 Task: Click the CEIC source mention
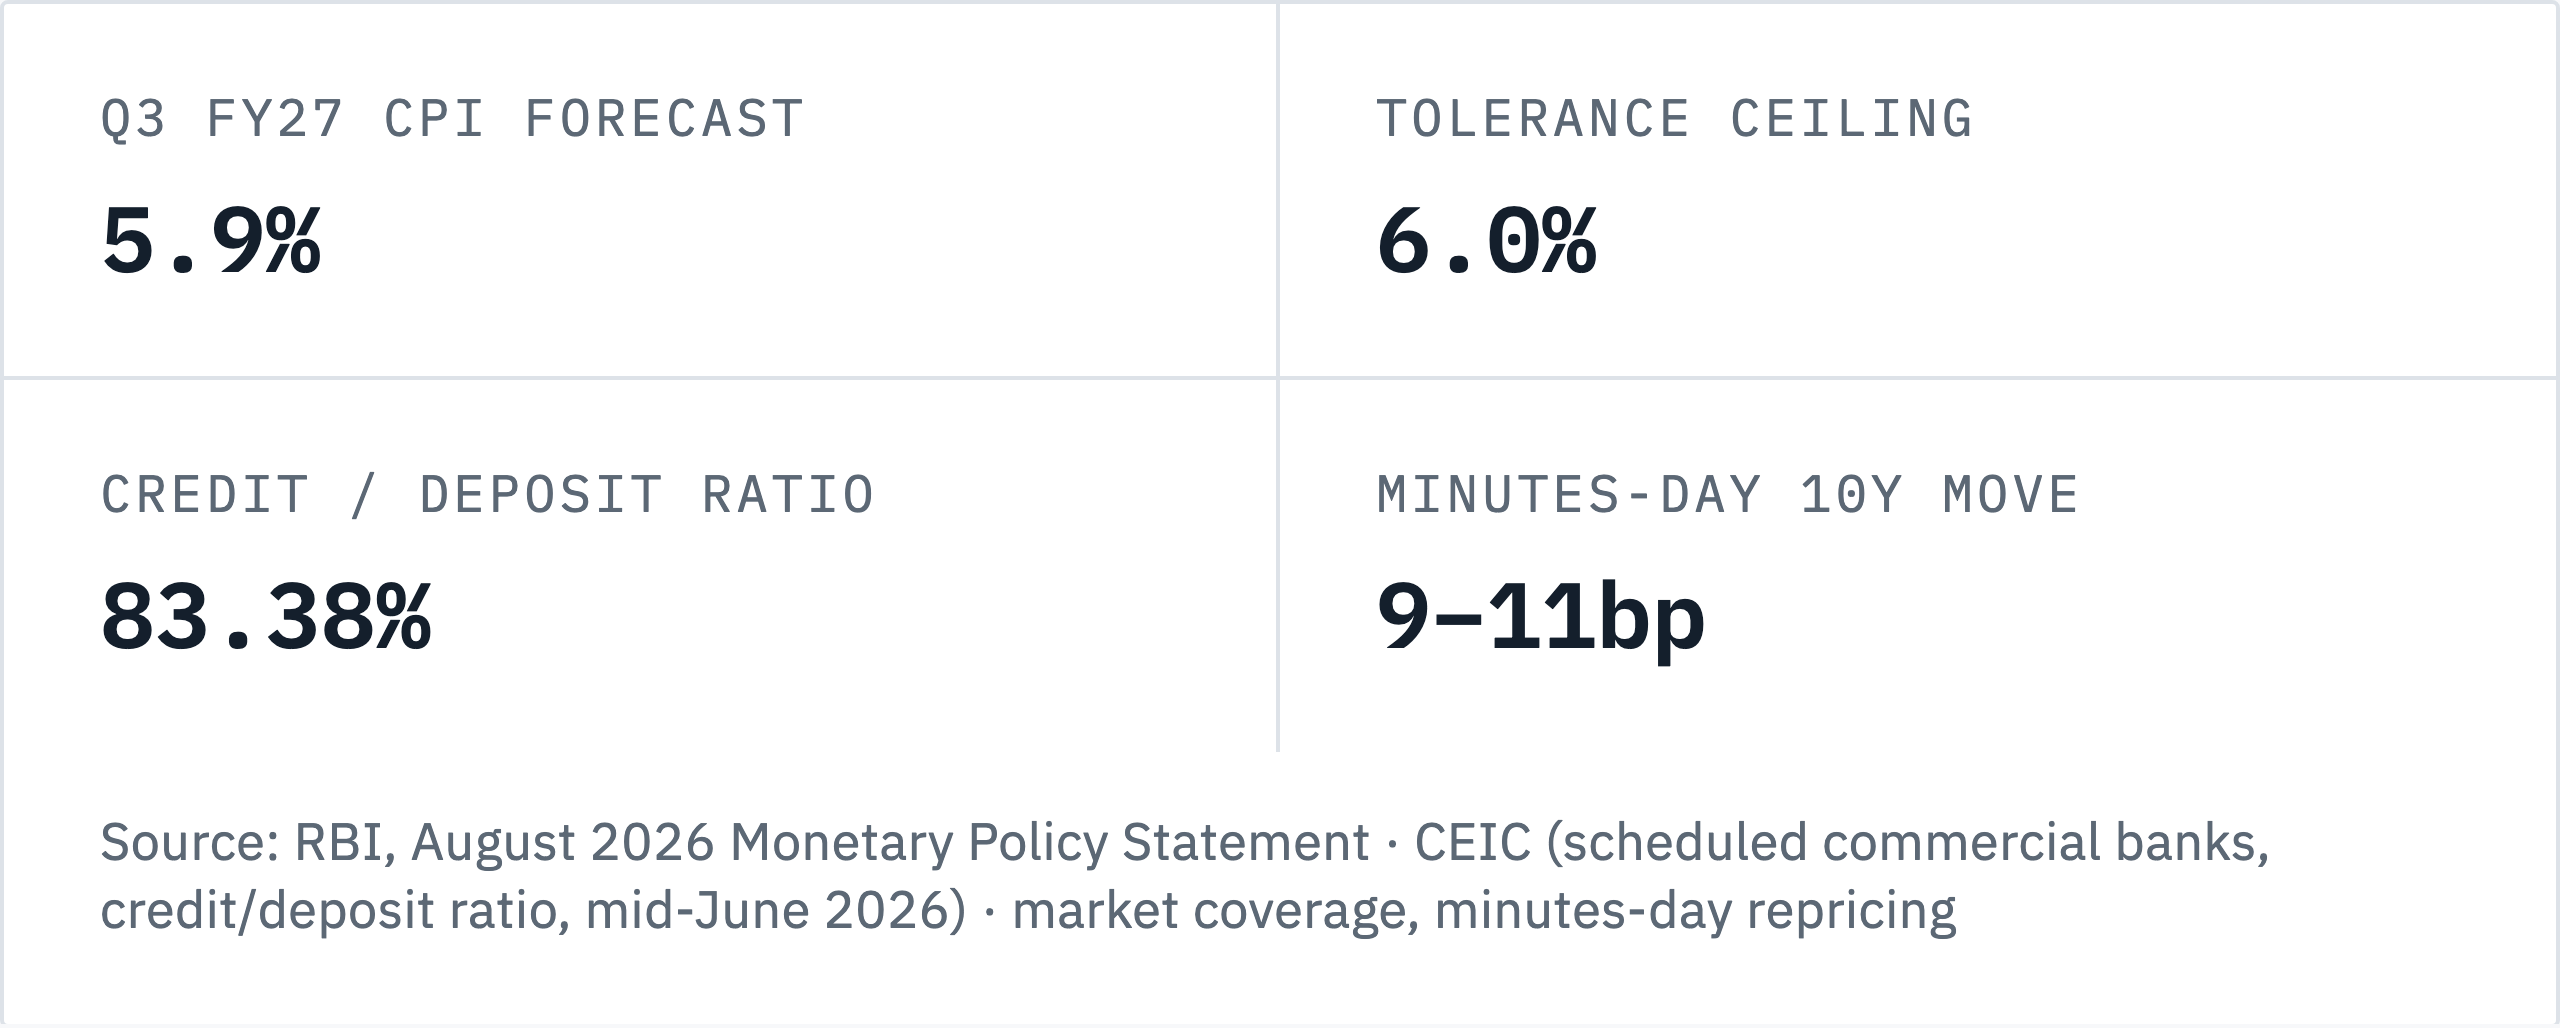click(1472, 843)
